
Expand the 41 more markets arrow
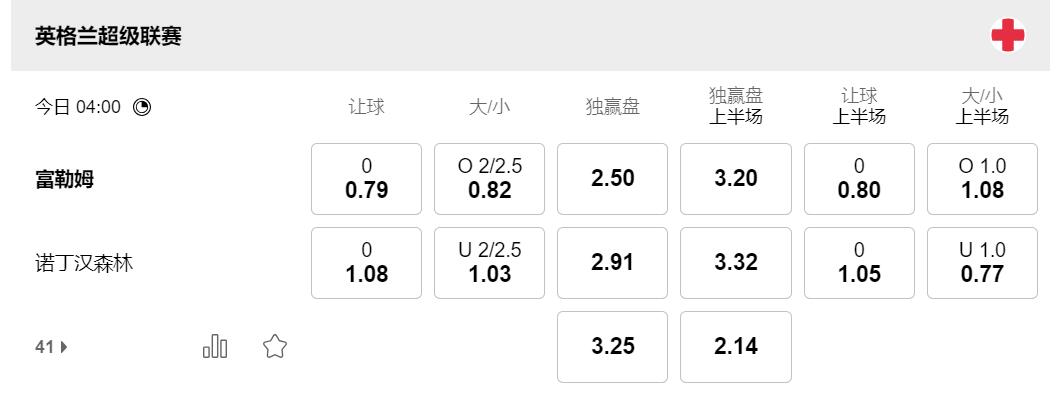(x=52, y=348)
